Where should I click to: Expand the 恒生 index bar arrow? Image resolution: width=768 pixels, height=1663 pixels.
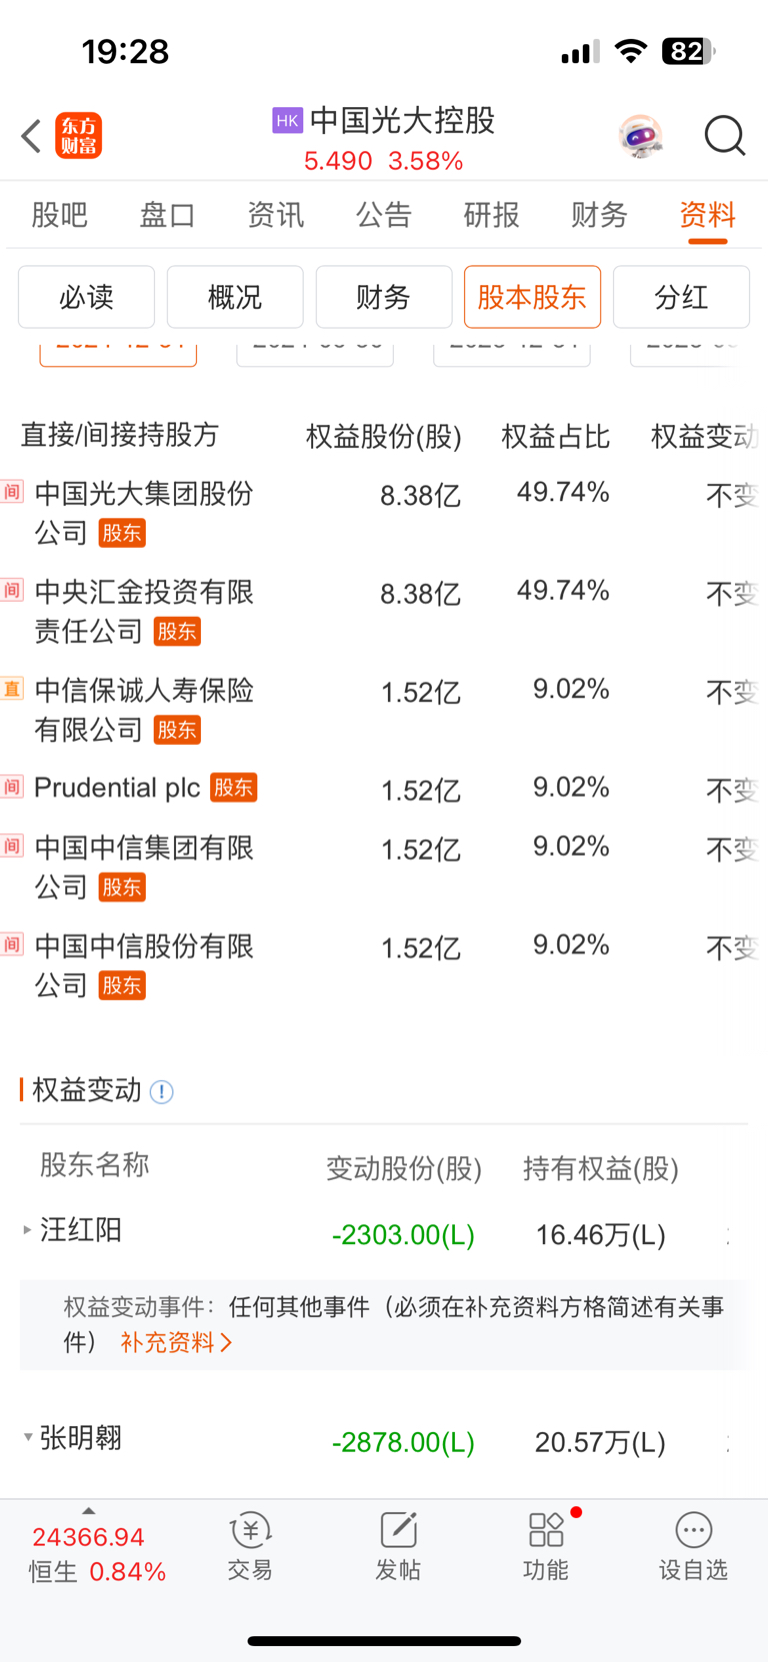(88, 1511)
